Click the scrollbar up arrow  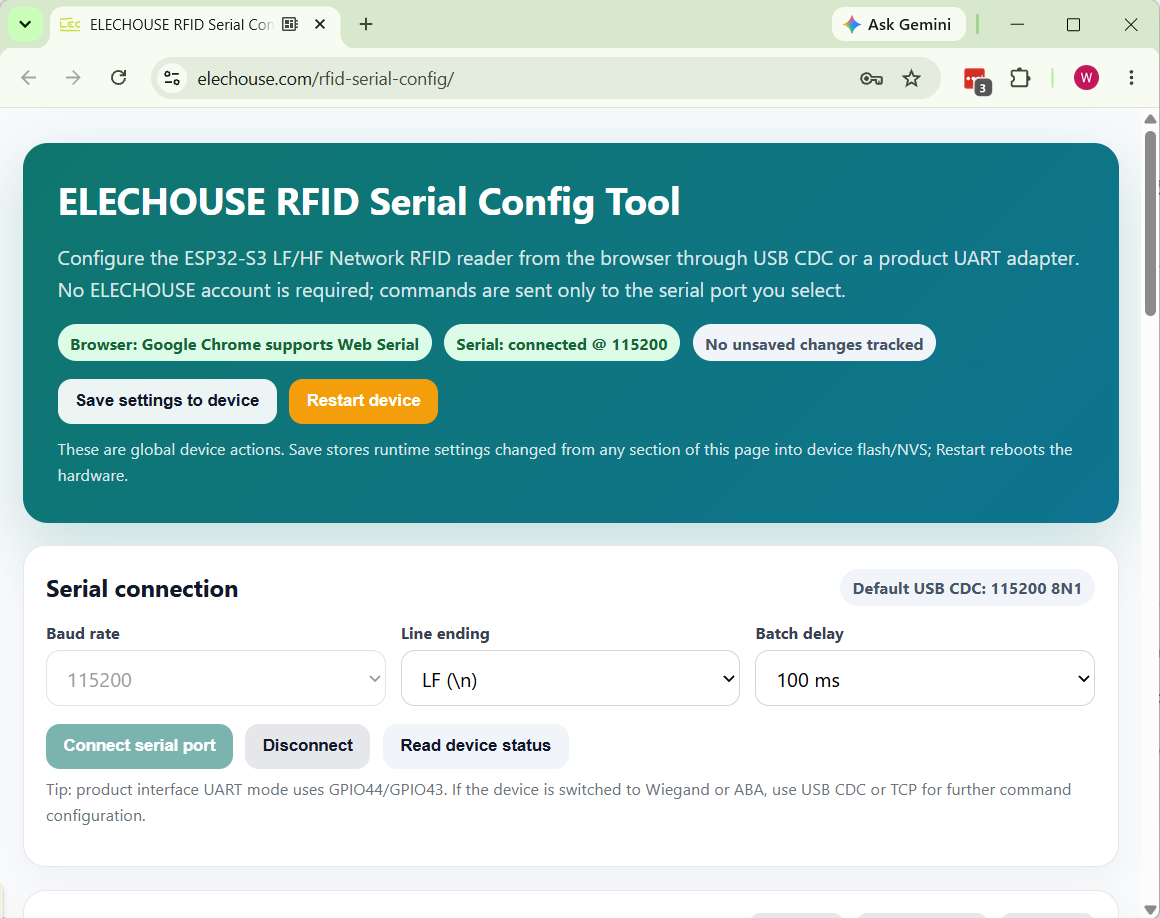1150,118
